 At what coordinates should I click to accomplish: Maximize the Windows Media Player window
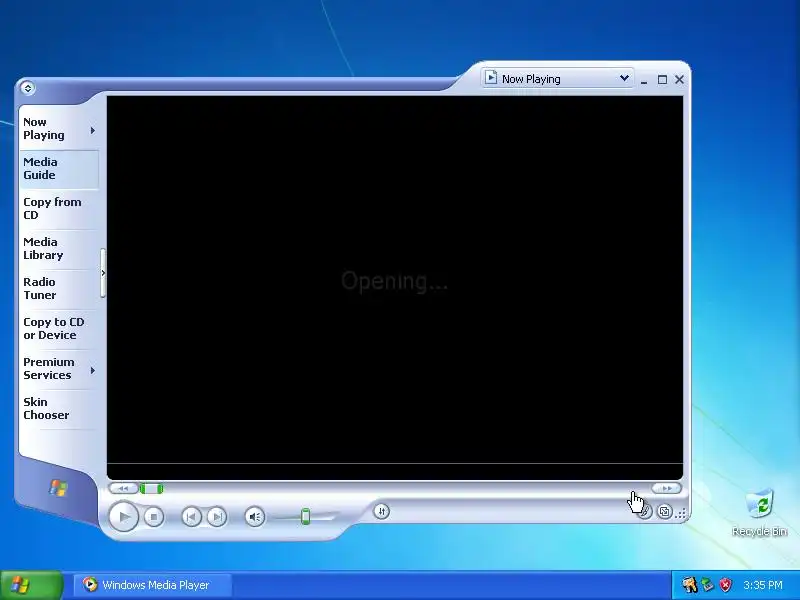tap(662, 80)
